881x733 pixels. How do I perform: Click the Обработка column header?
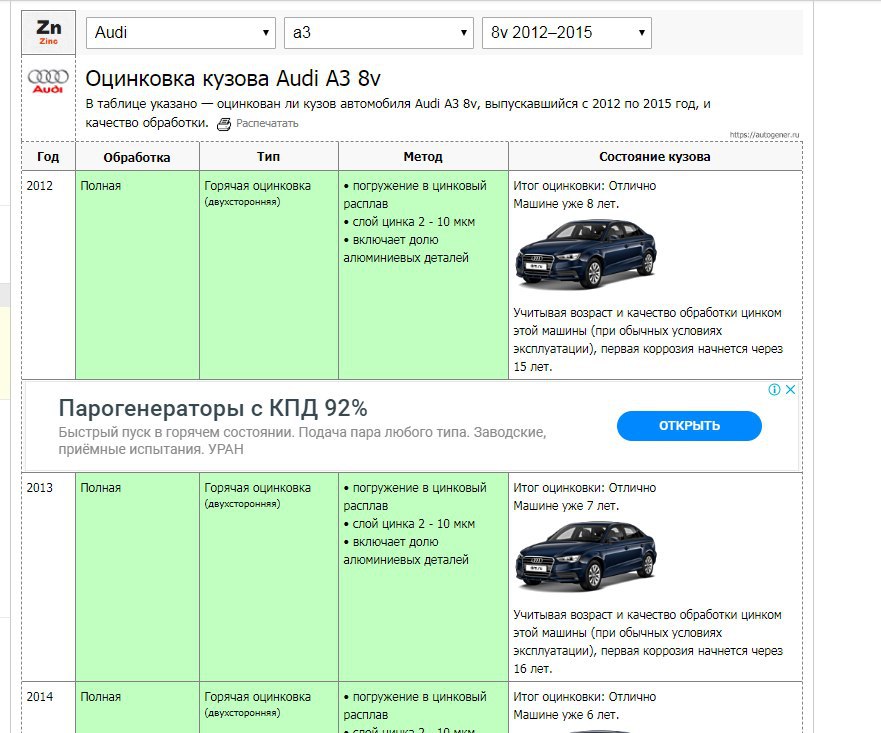tap(137, 157)
